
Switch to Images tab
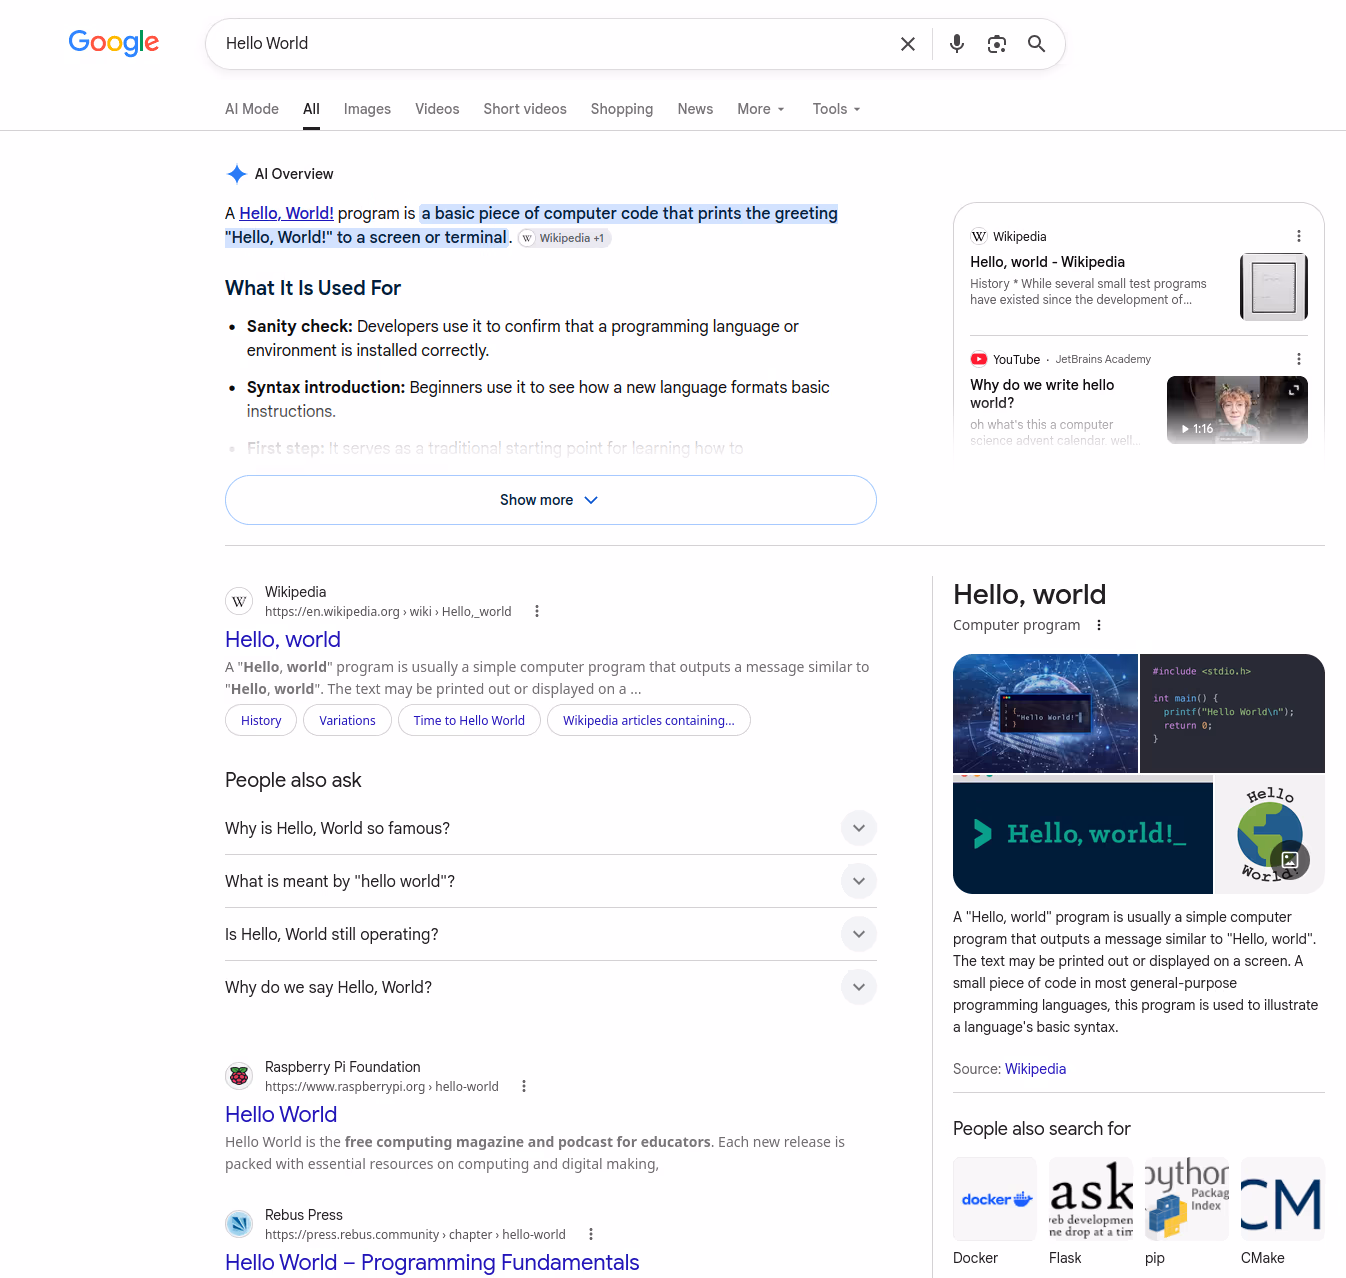click(367, 109)
